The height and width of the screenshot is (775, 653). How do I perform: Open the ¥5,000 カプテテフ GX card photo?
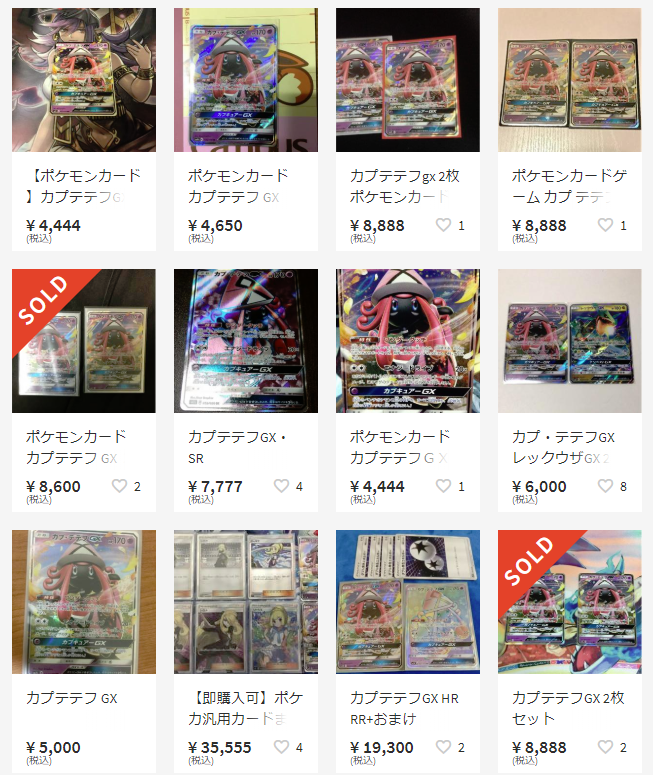pos(84,602)
